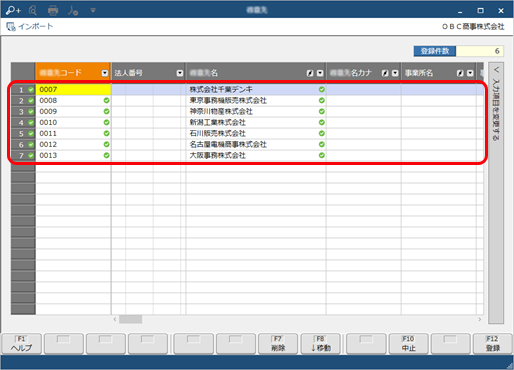Click the green status check on row 6
This screenshot has width=514, height=370.
31,145
